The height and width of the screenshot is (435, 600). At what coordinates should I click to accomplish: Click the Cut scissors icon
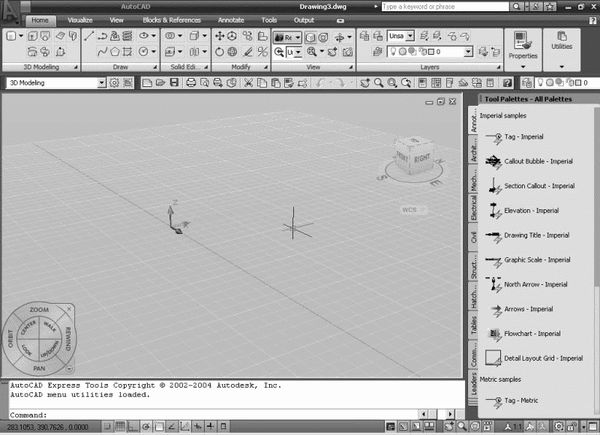[248, 83]
